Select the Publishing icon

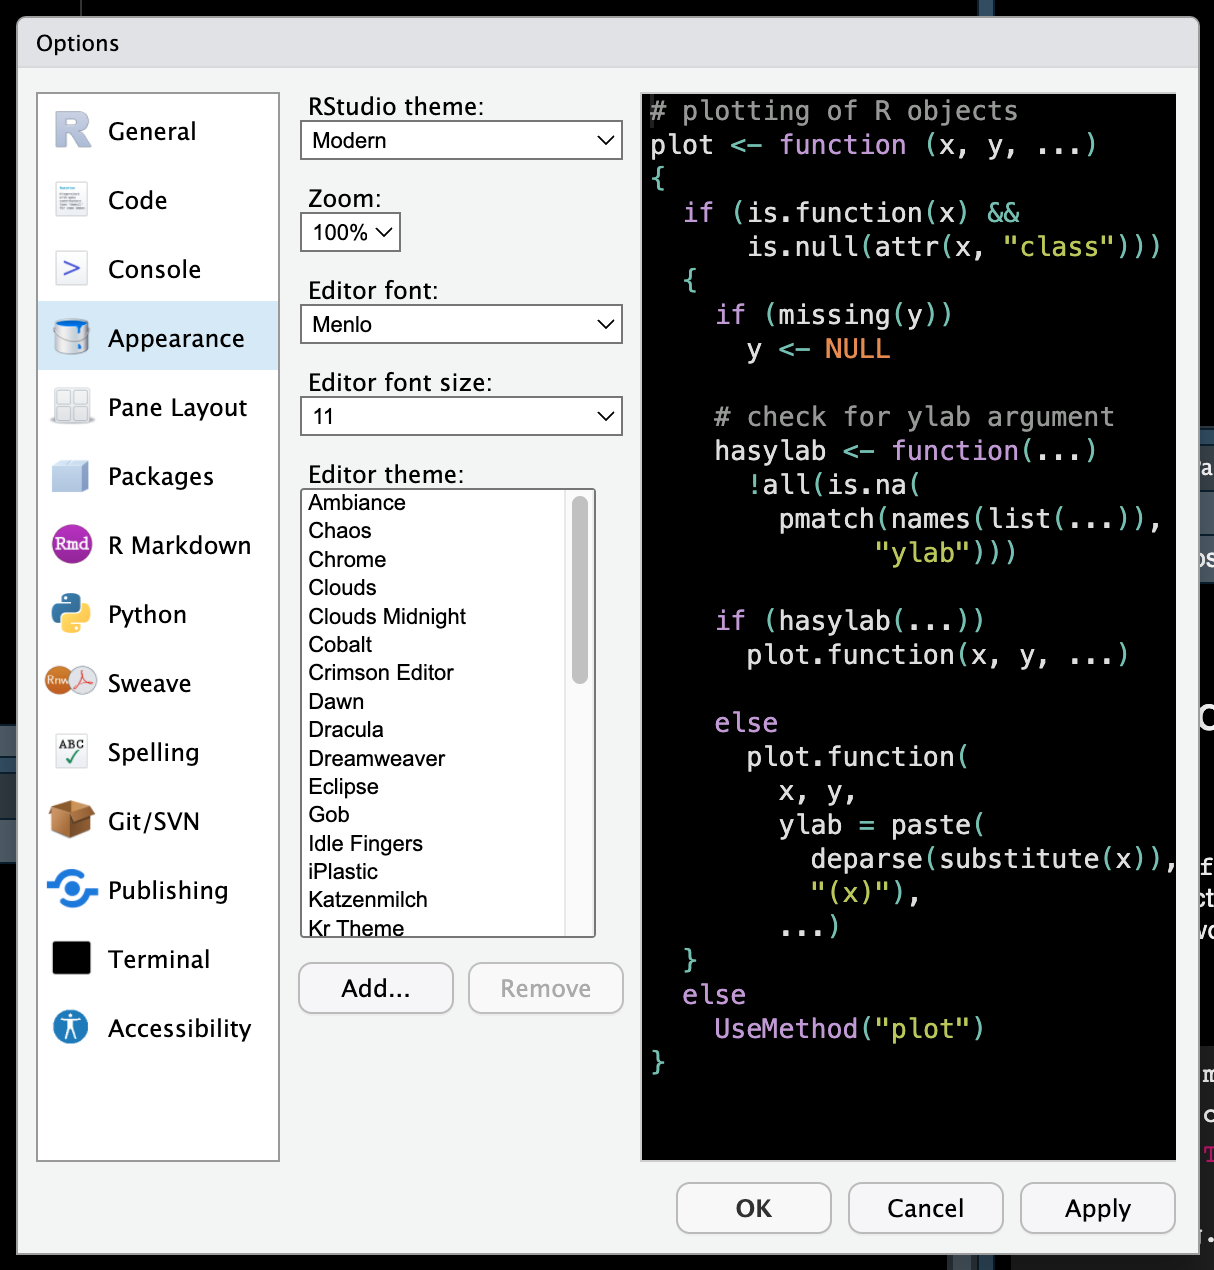pyautogui.click(x=71, y=889)
